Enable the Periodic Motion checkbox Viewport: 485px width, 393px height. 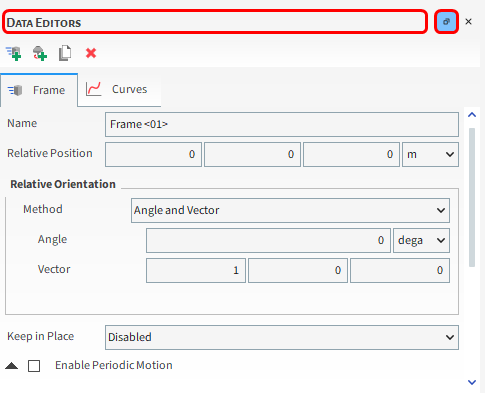[34, 366]
